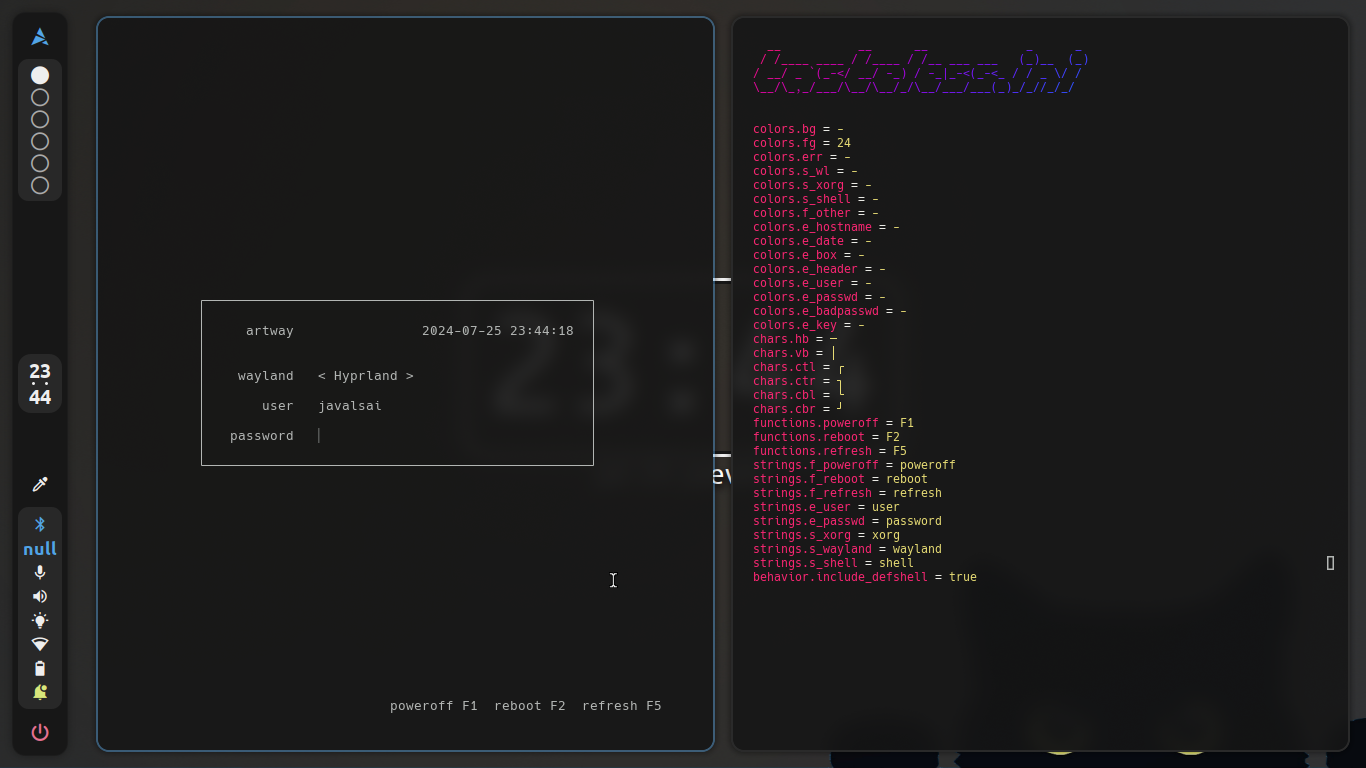Image resolution: width=1366 pixels, height=768 pixels.
Task: Click the 'refresh F5' option
Action: point(622,706)
